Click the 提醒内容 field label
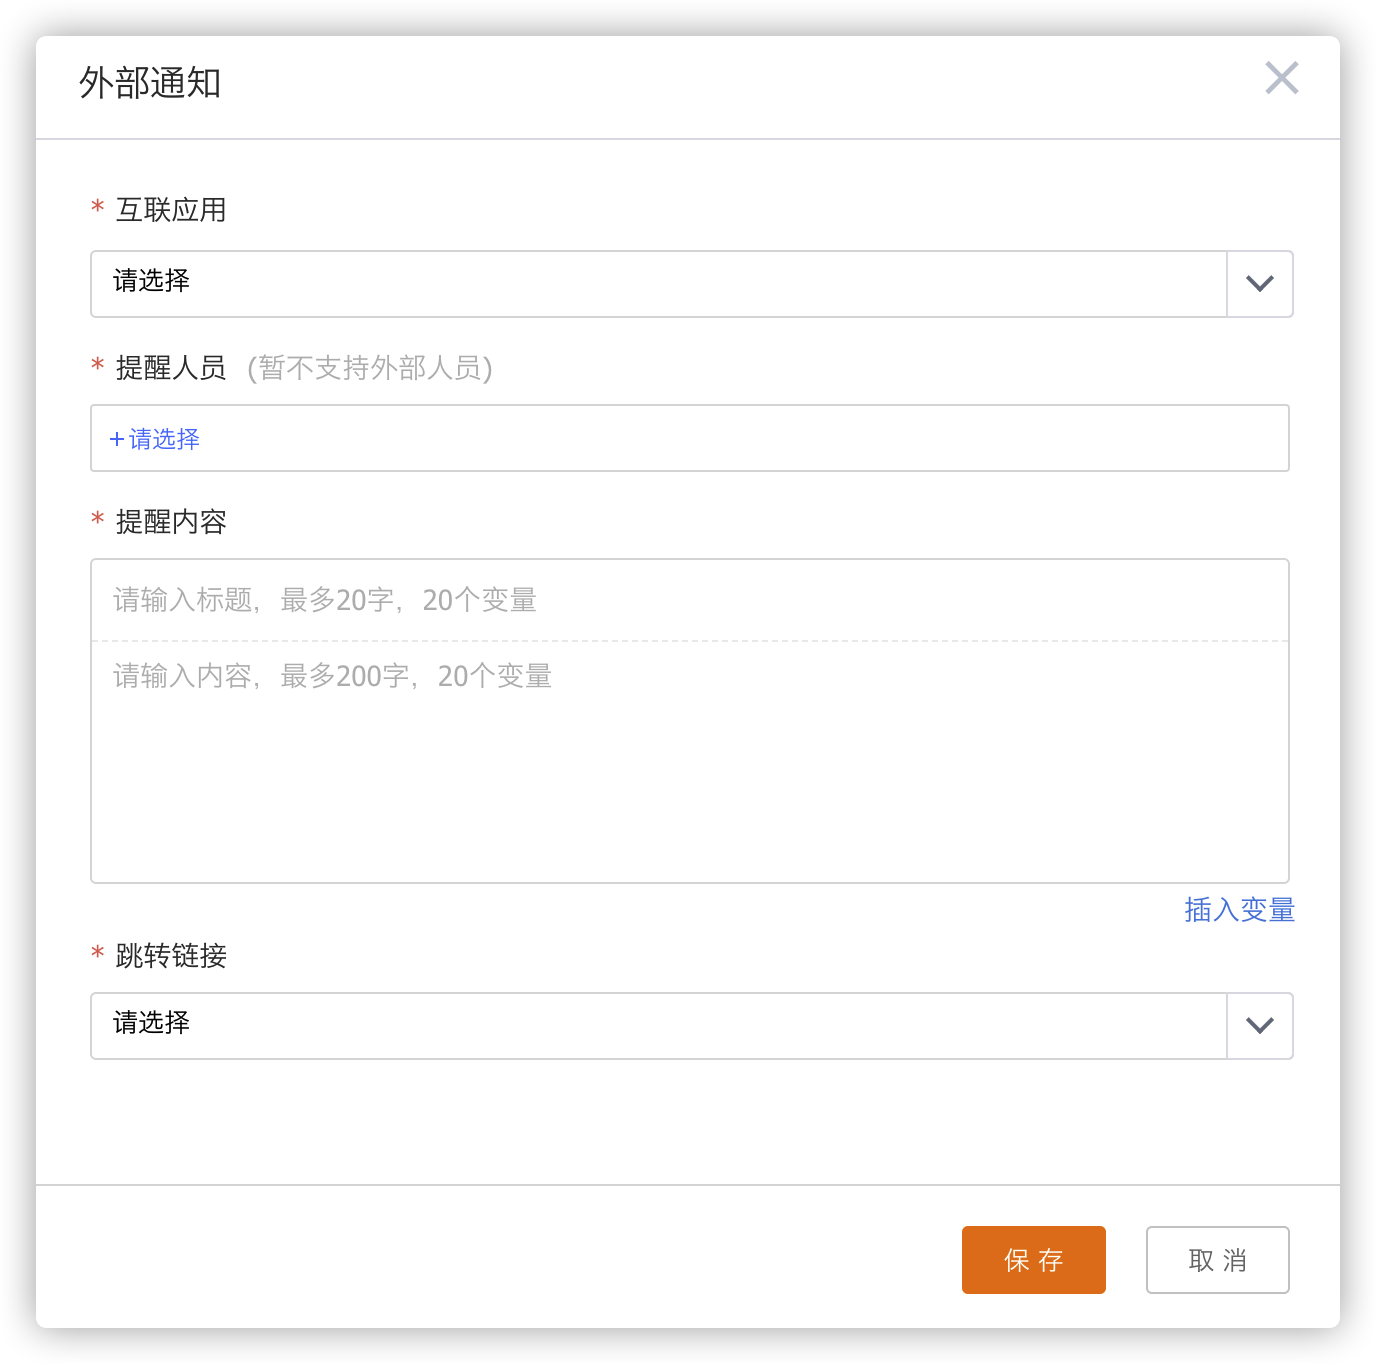 (171, 522)
